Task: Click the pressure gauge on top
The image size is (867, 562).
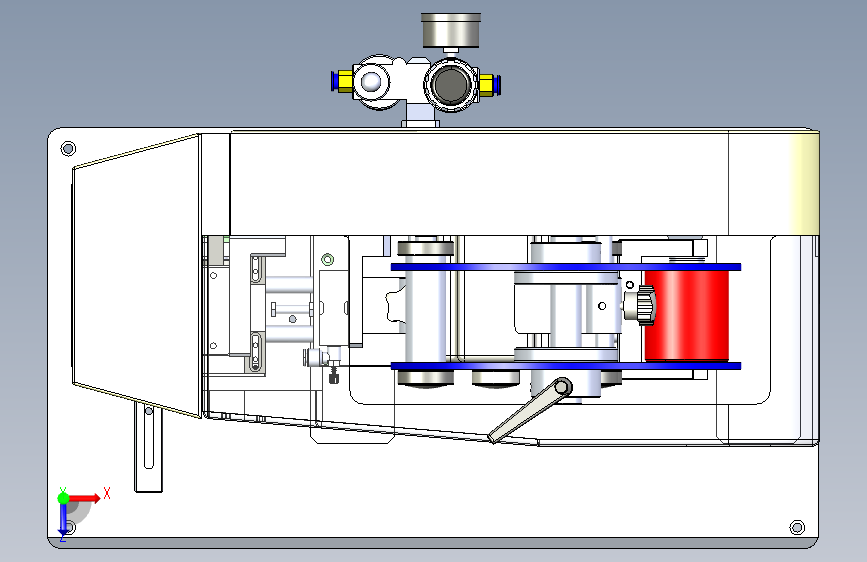Action: (x=451, y=30)
